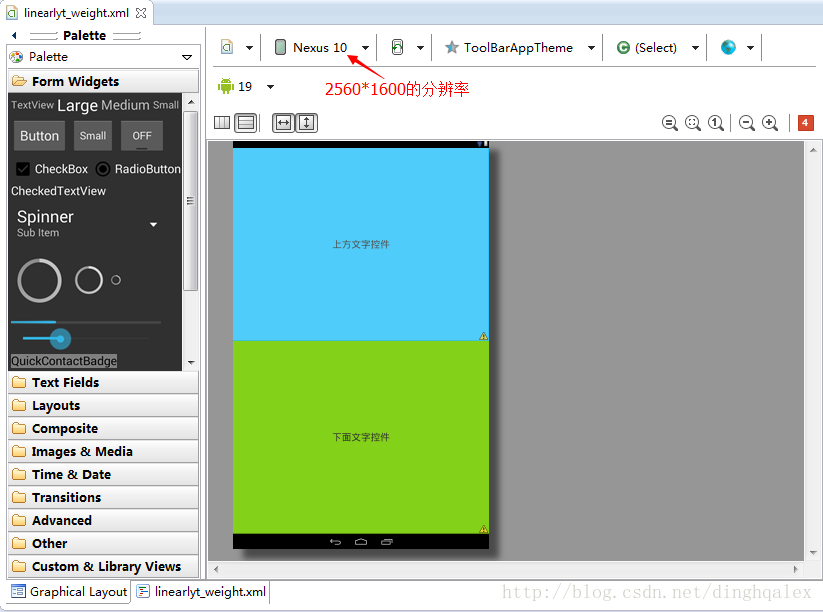
Task: Expand the Images & Media category
Action: (x=103, y=452)
